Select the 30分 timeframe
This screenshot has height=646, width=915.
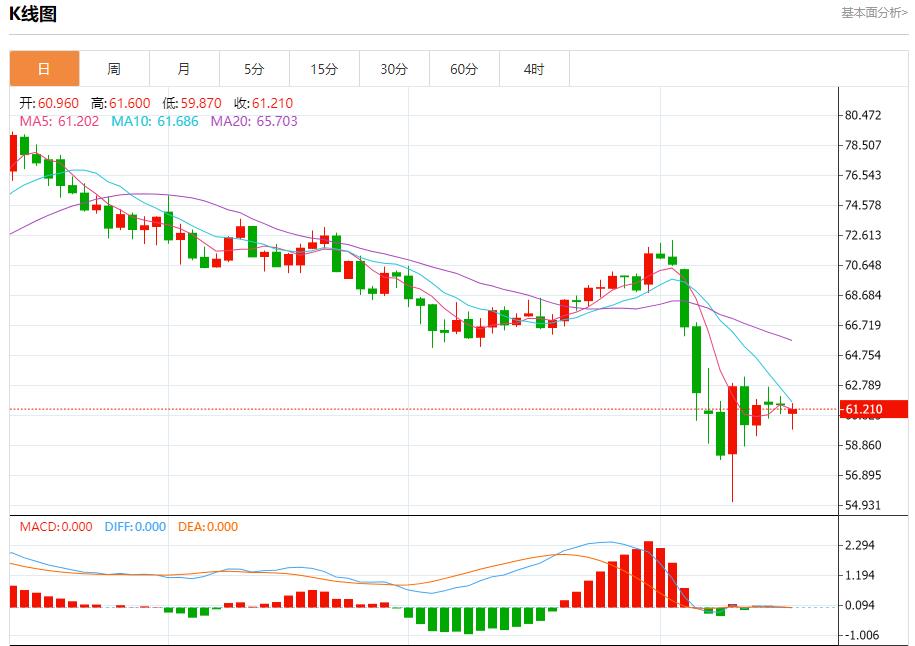coord(394,68)
